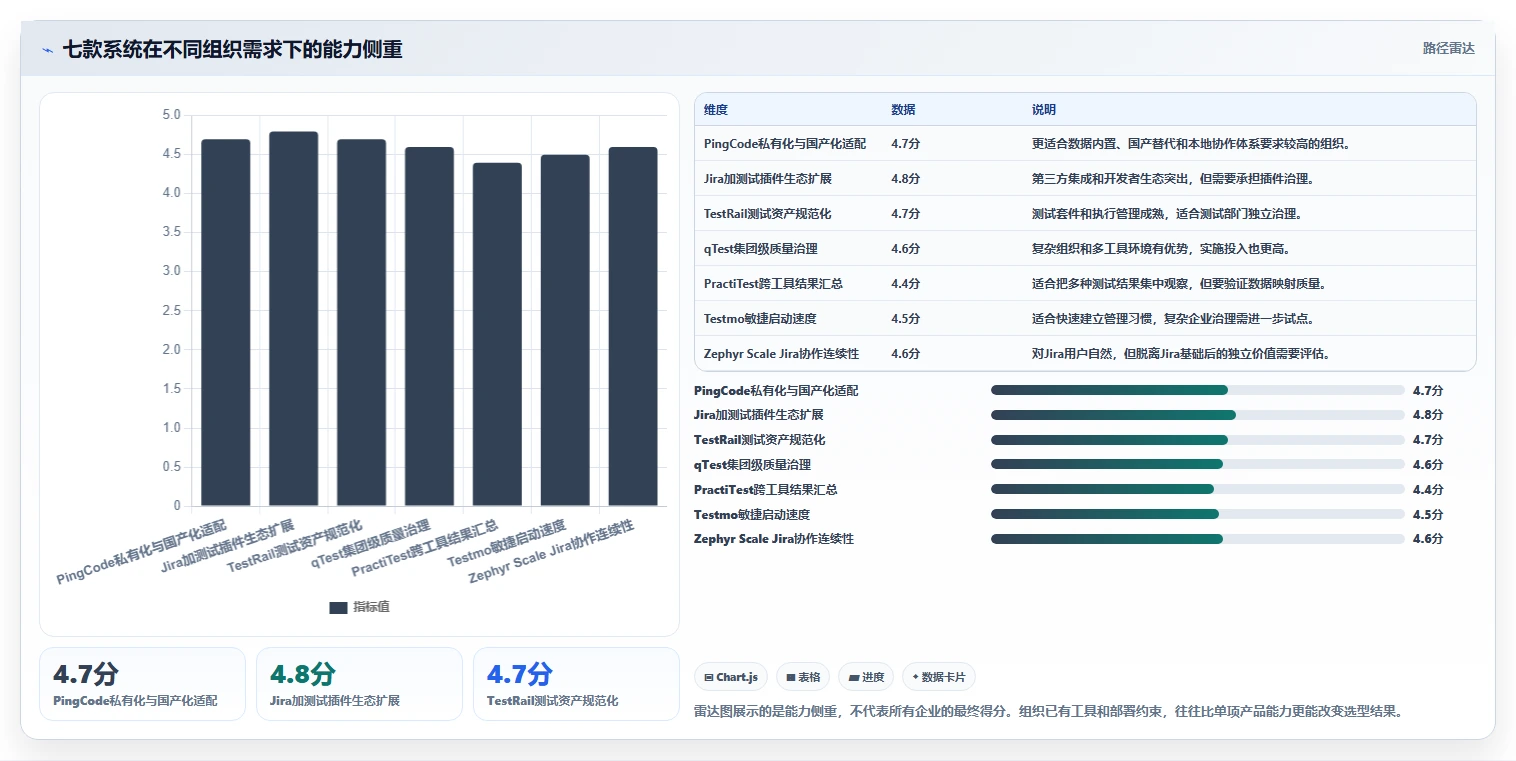Open the PingCode私有化与国产化适配 4.7分 data card
This screenshot has height=761, width=1516.
coord(142,684)
